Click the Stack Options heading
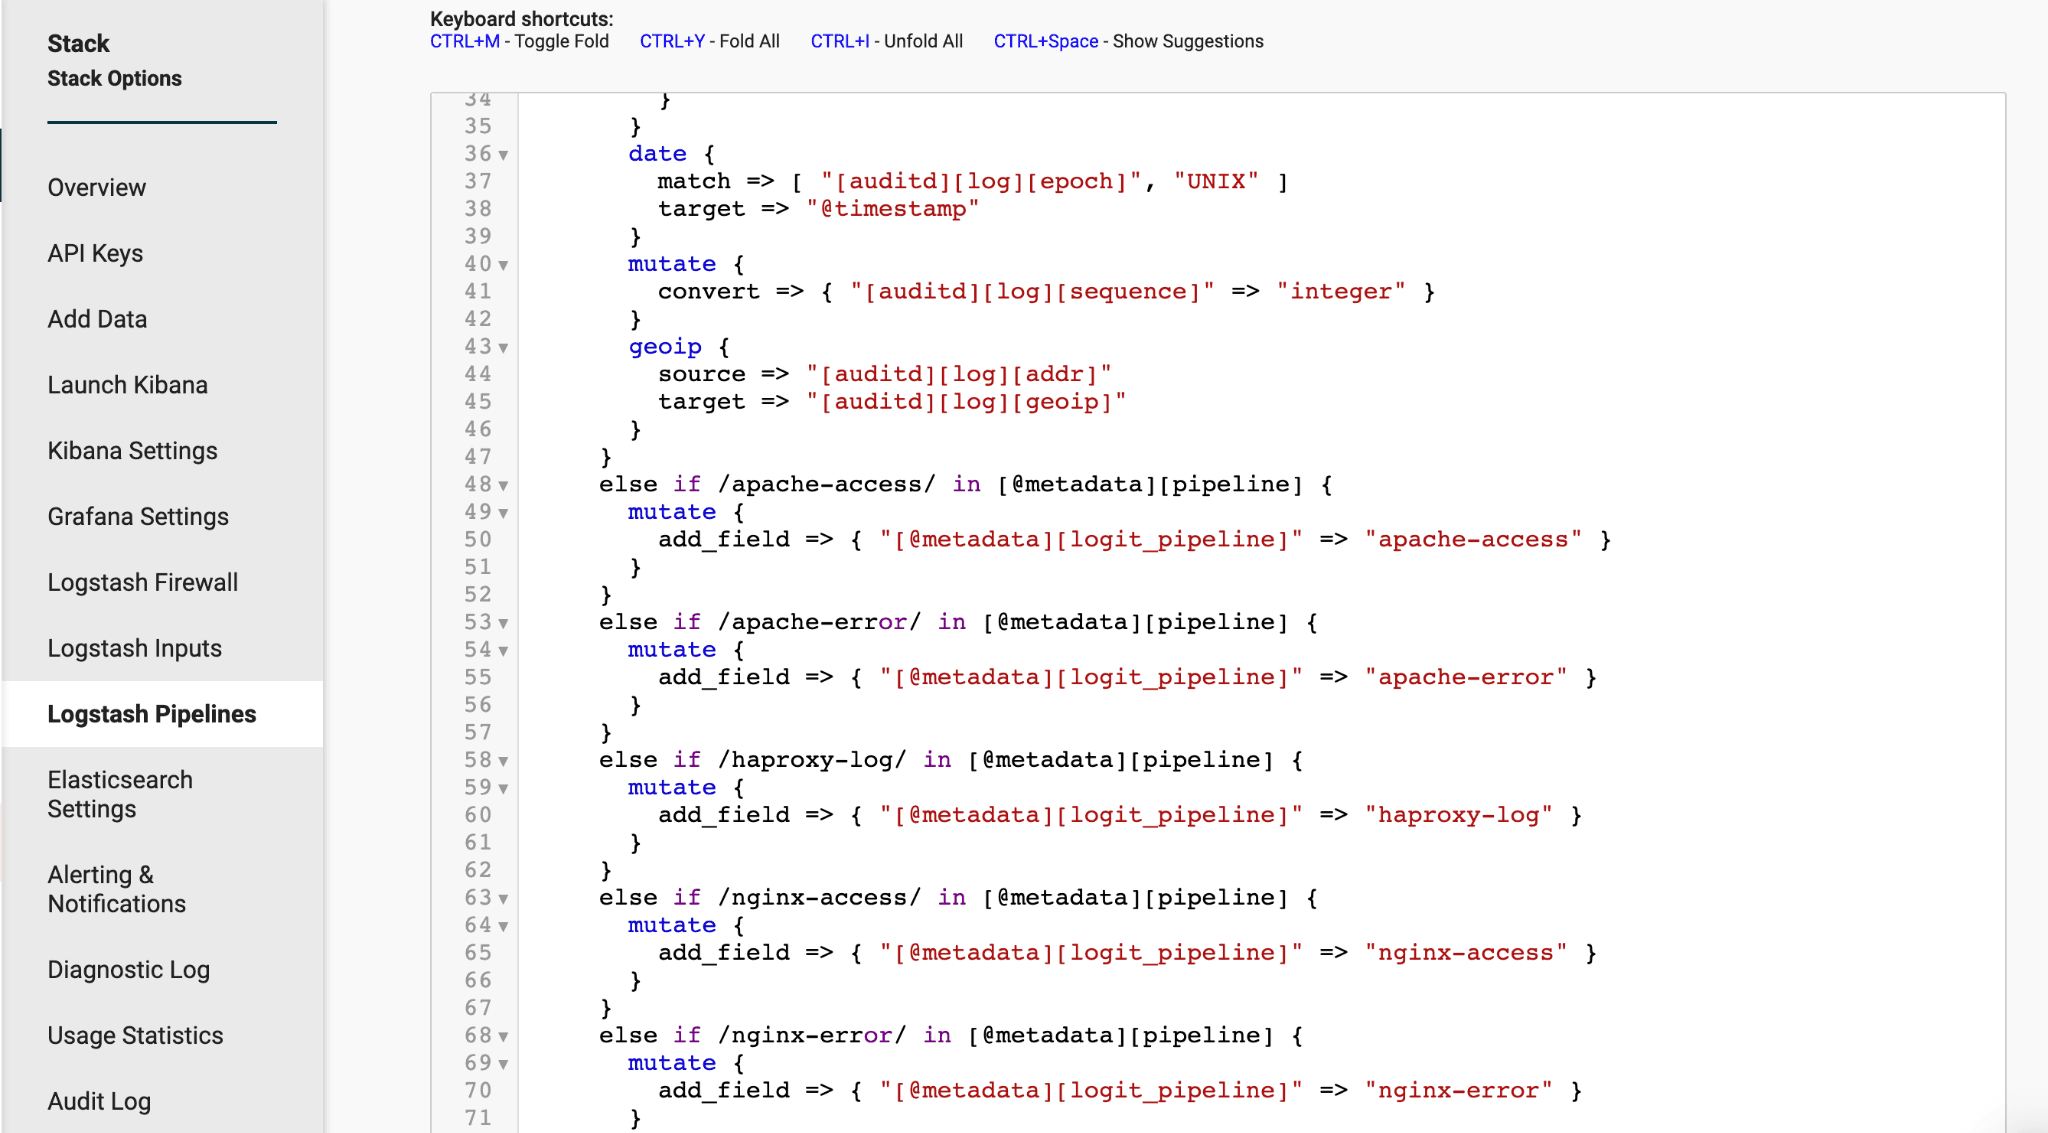 tap(115, 79)
